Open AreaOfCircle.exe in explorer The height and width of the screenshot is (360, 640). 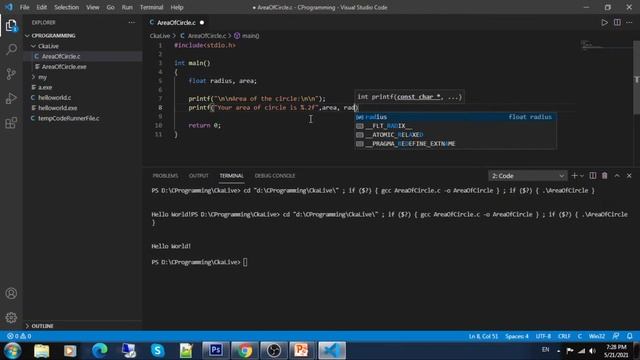[x=64, y=67]
